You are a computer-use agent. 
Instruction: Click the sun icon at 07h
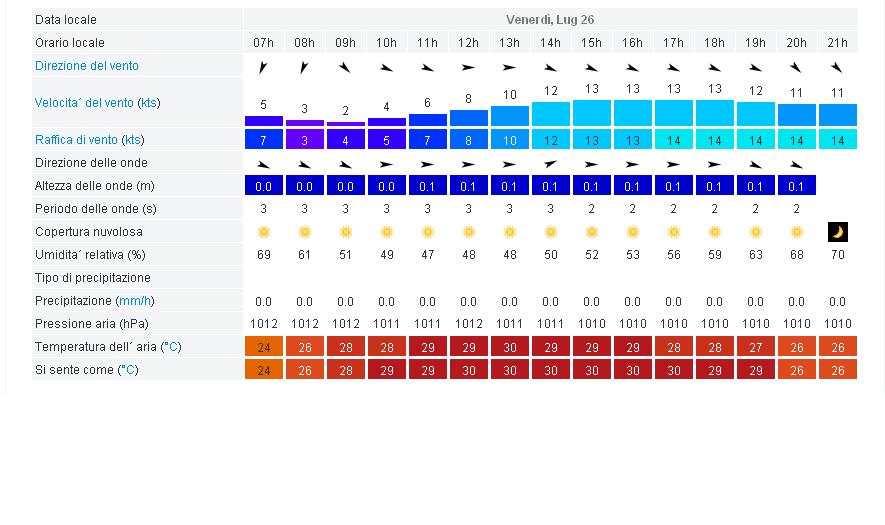(x=264, y=232)
